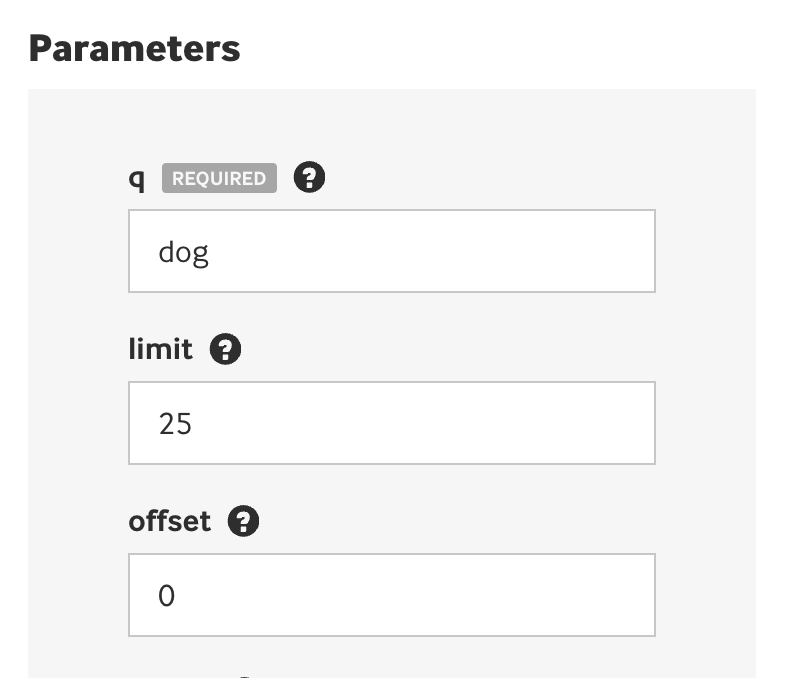Select the offset input field
The image size is (786, 678).
[x=391, y=595]
